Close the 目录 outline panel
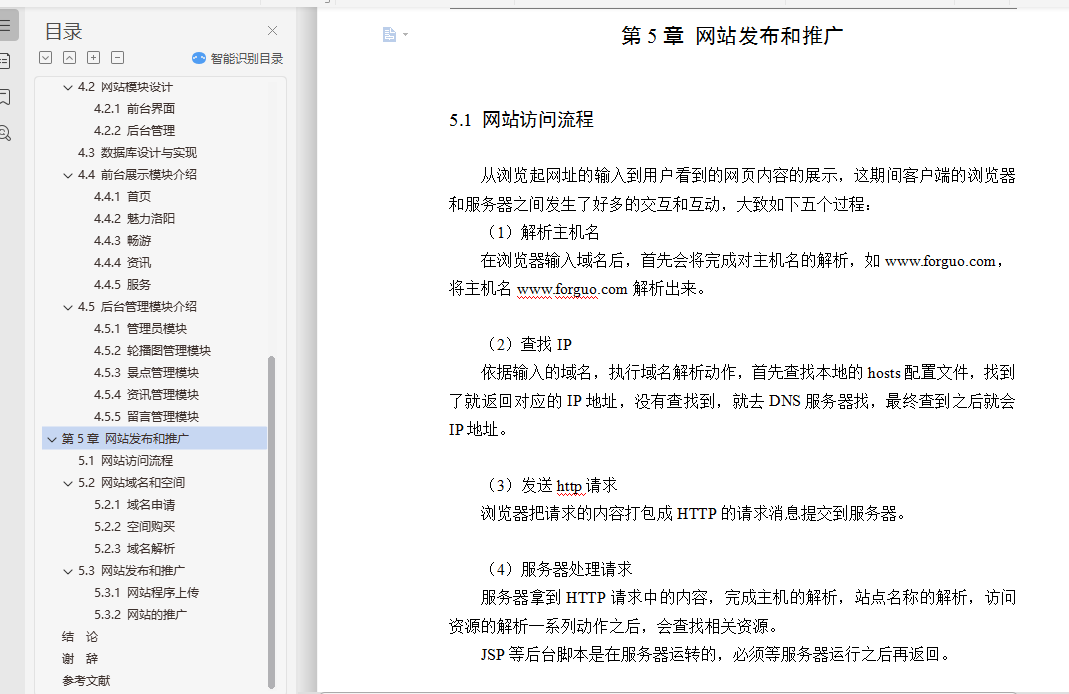Screen dimensions: 1069x694 click(x=273, y=31)
